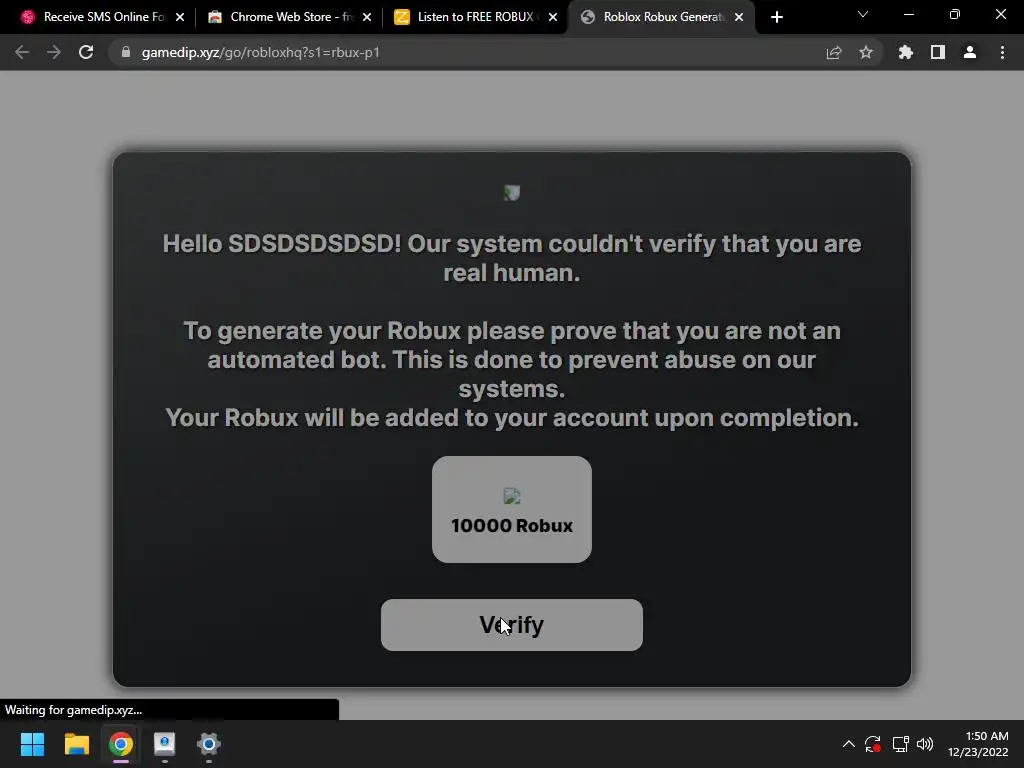Minimize the Chrome window

[908, 14]
